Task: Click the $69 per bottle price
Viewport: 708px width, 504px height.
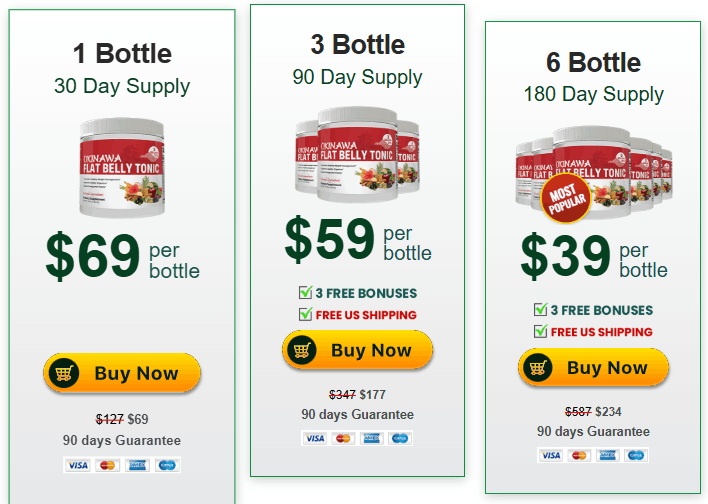Action: pyautogui.click(x=122, y=256)
